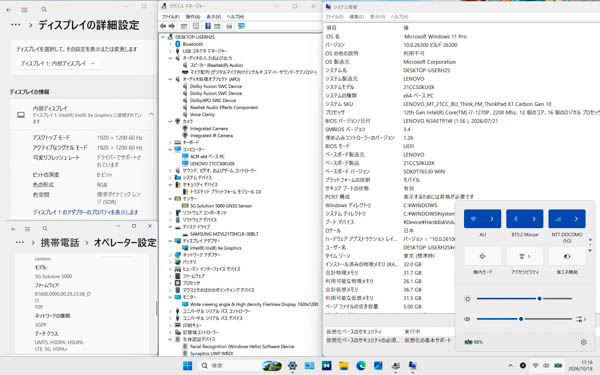Open hamburger menu in the operator settings window
The height and width of the screenshot is (375, 600).
pyautogui.click(x=28, y=229)
